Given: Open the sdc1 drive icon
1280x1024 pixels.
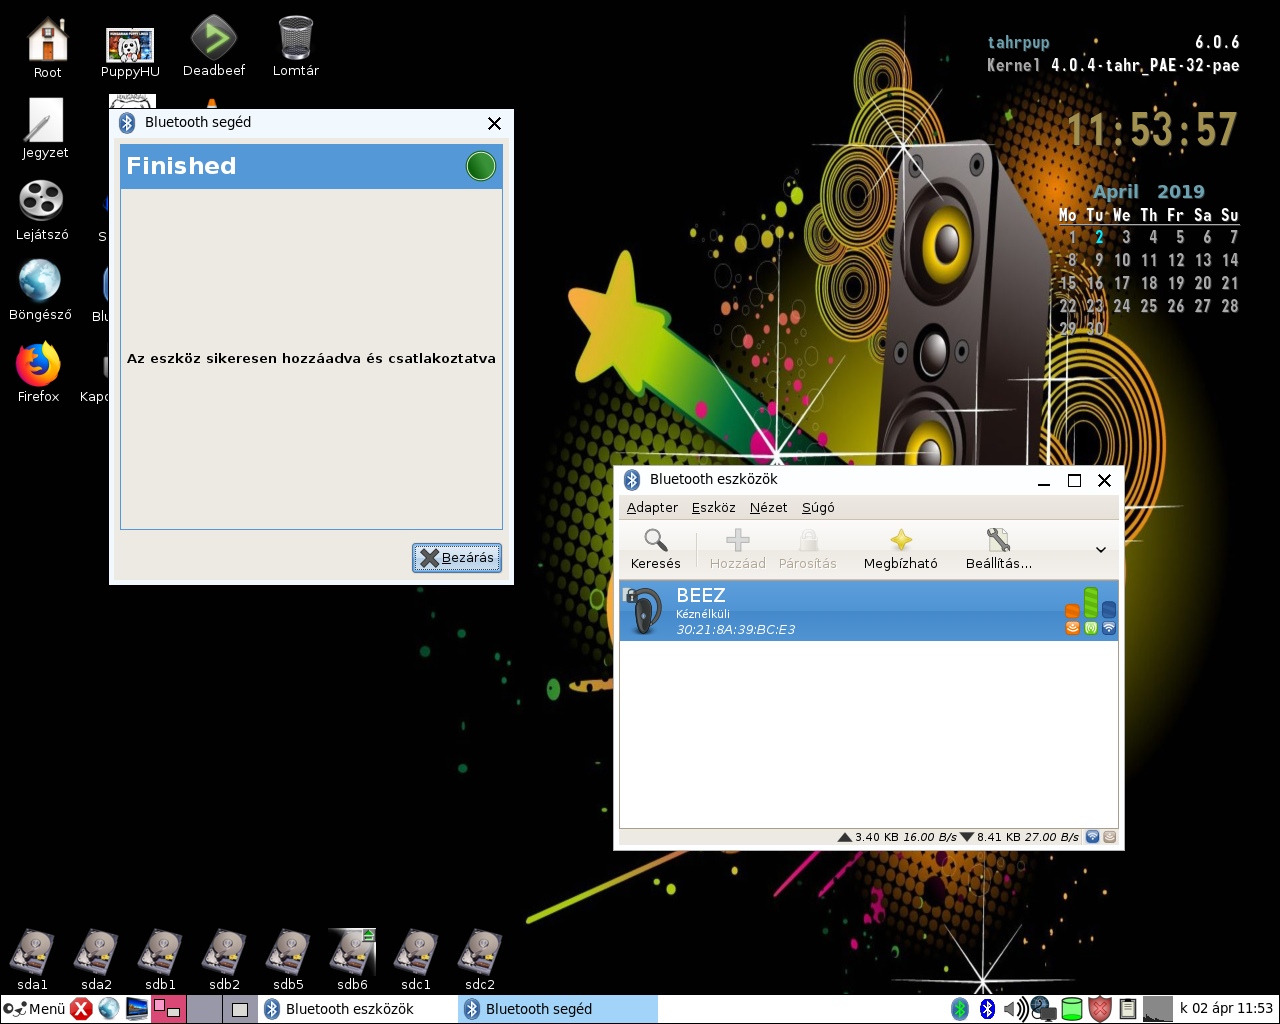Looking at the screenshot, I should (416, 960).
